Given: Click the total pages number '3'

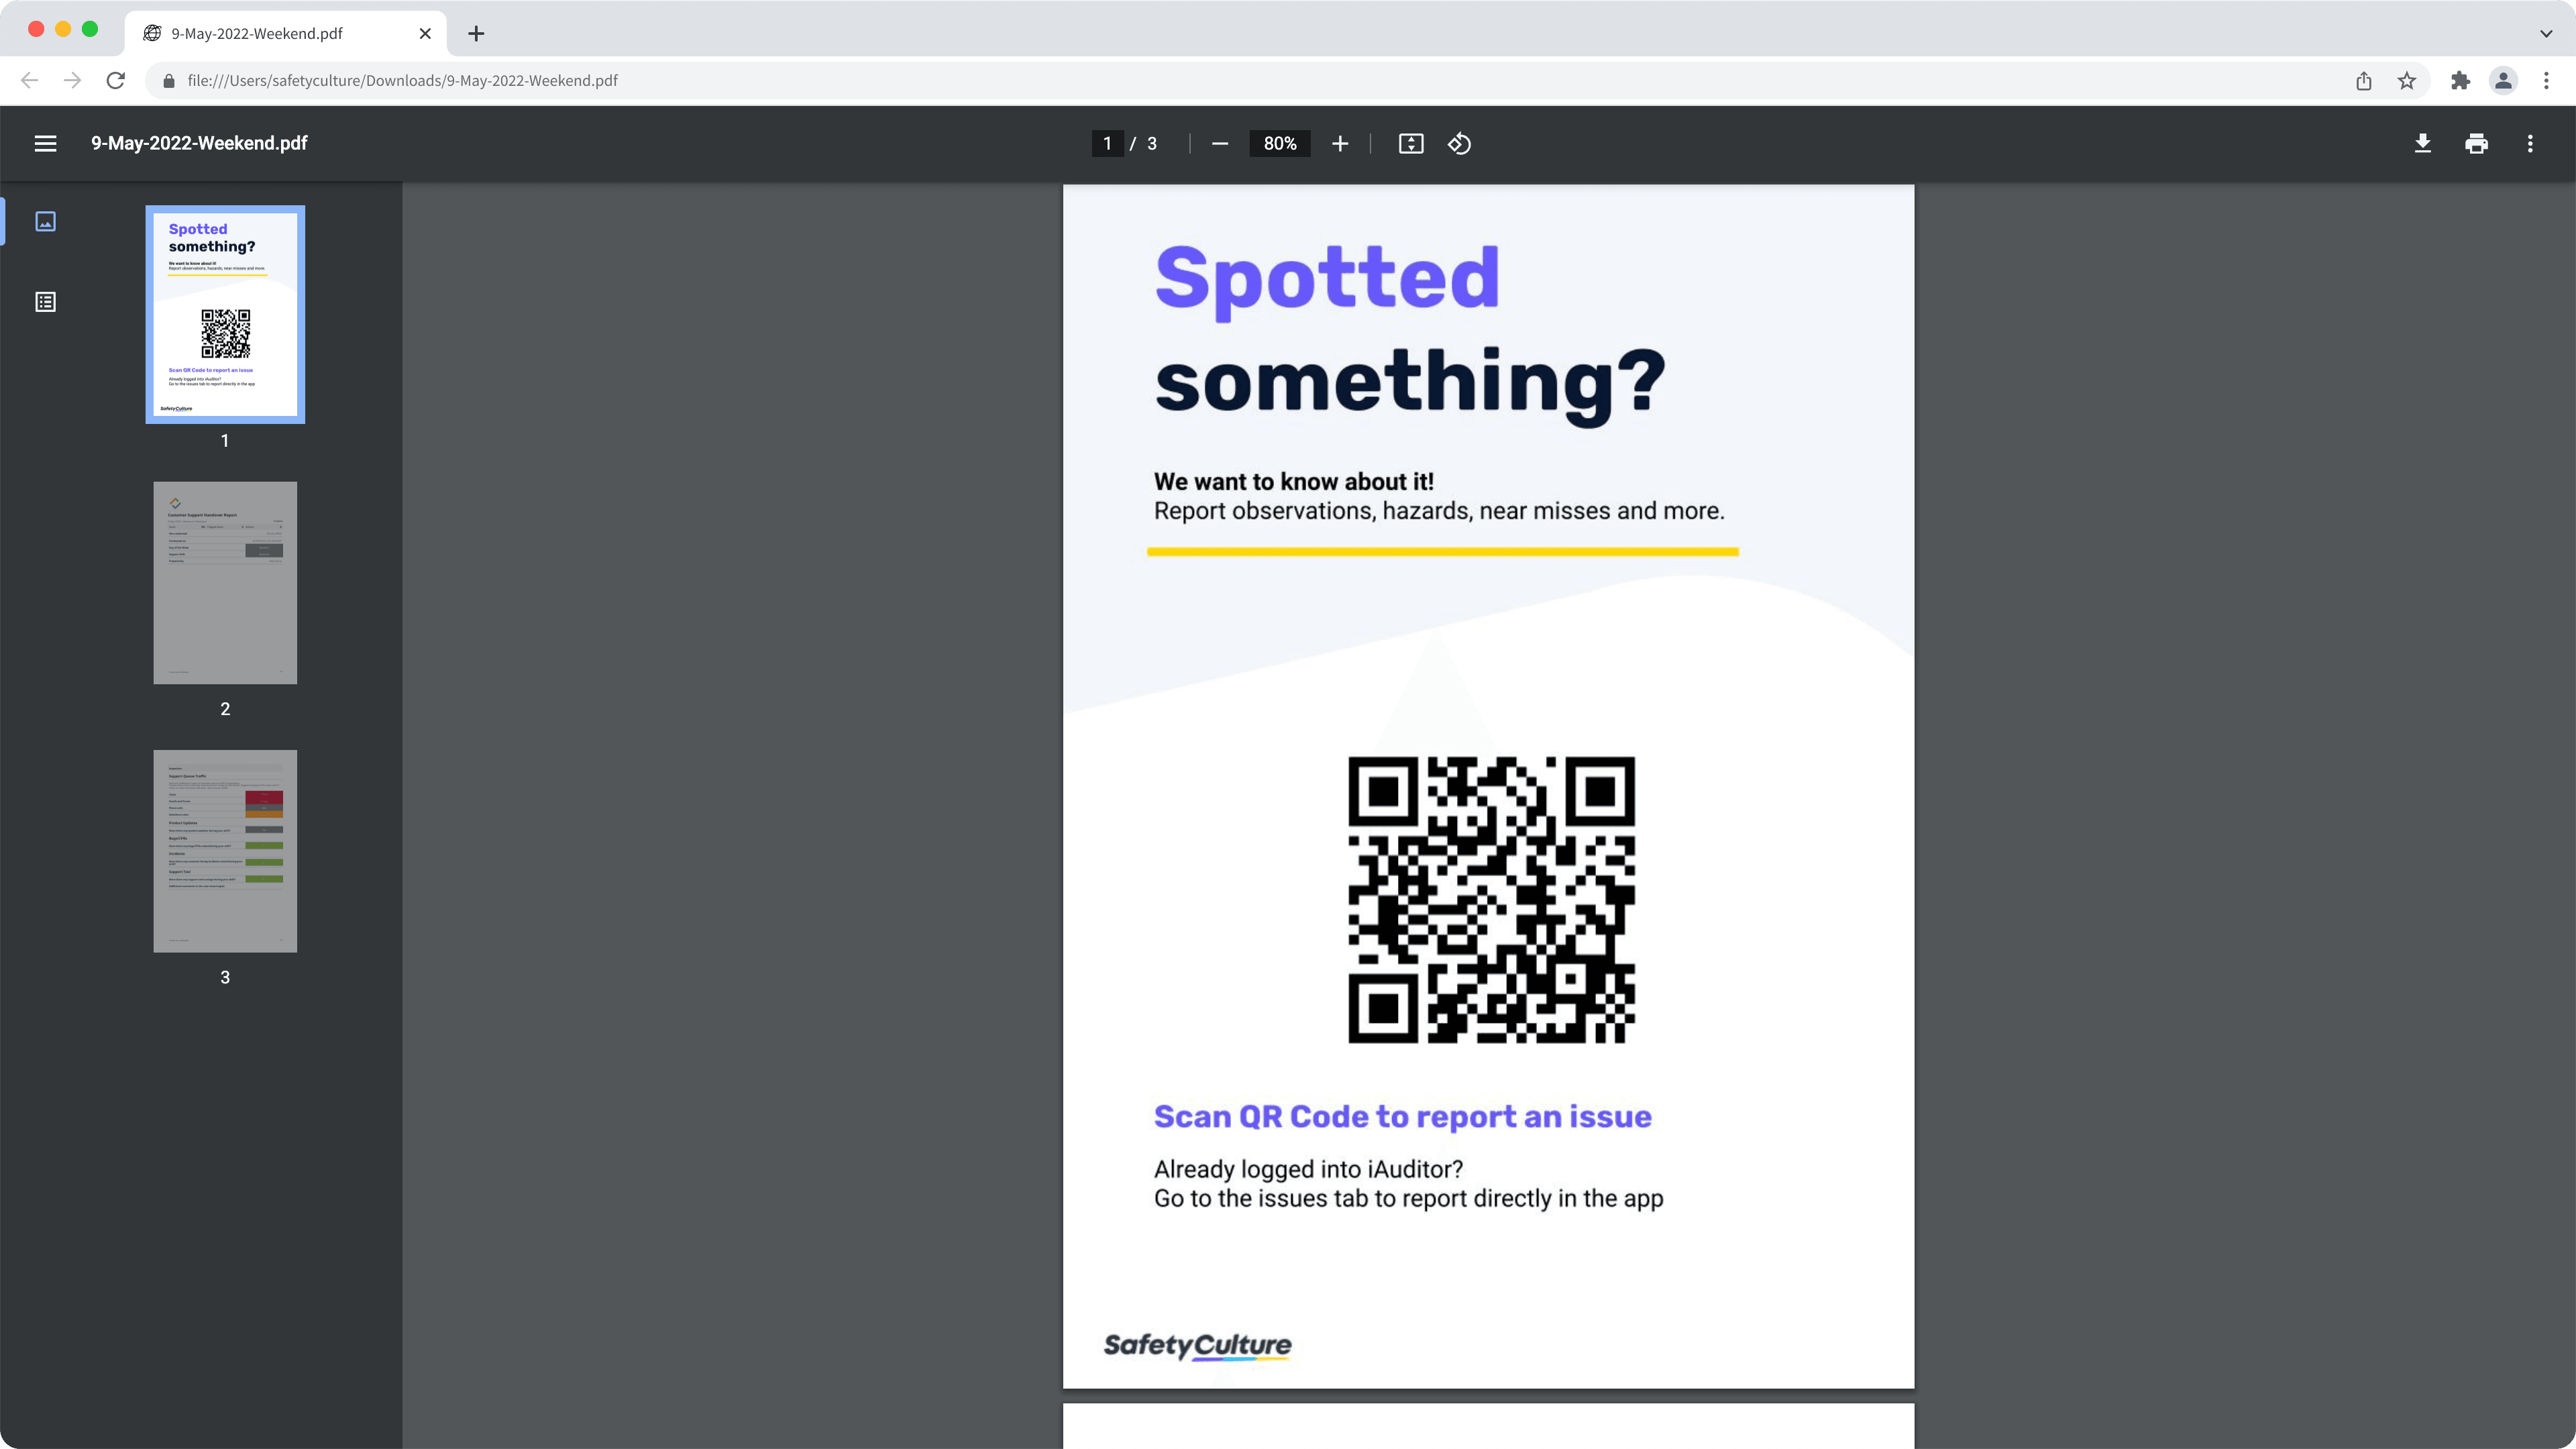Looking at the screenshot, I should click(x=1152, y=143).
